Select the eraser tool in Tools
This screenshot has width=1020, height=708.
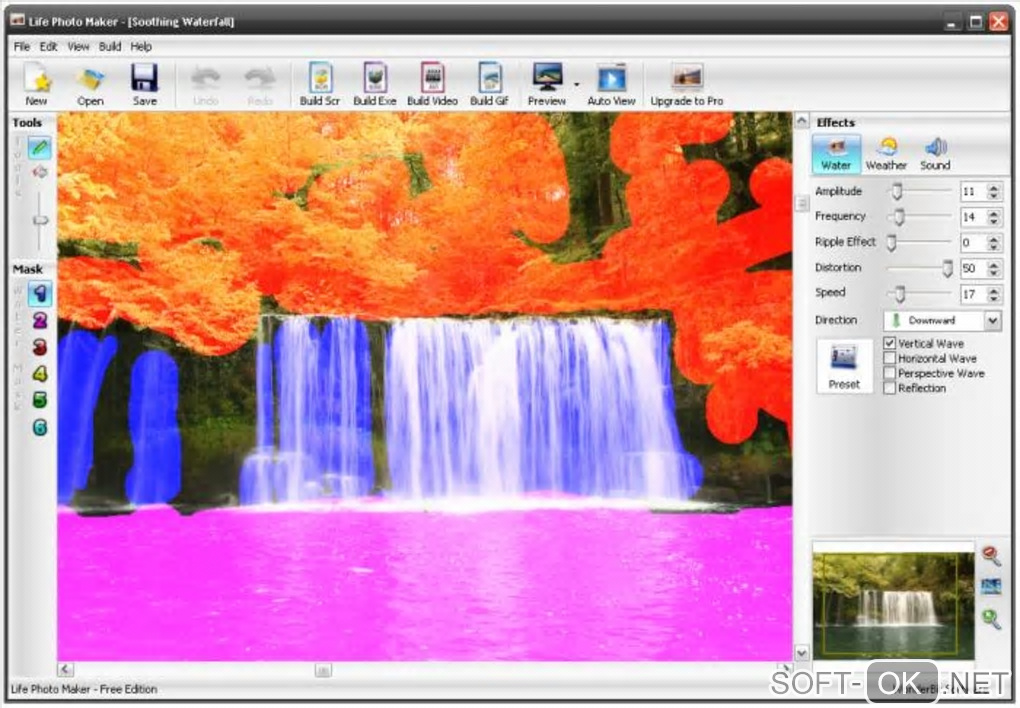pos(40,172)
